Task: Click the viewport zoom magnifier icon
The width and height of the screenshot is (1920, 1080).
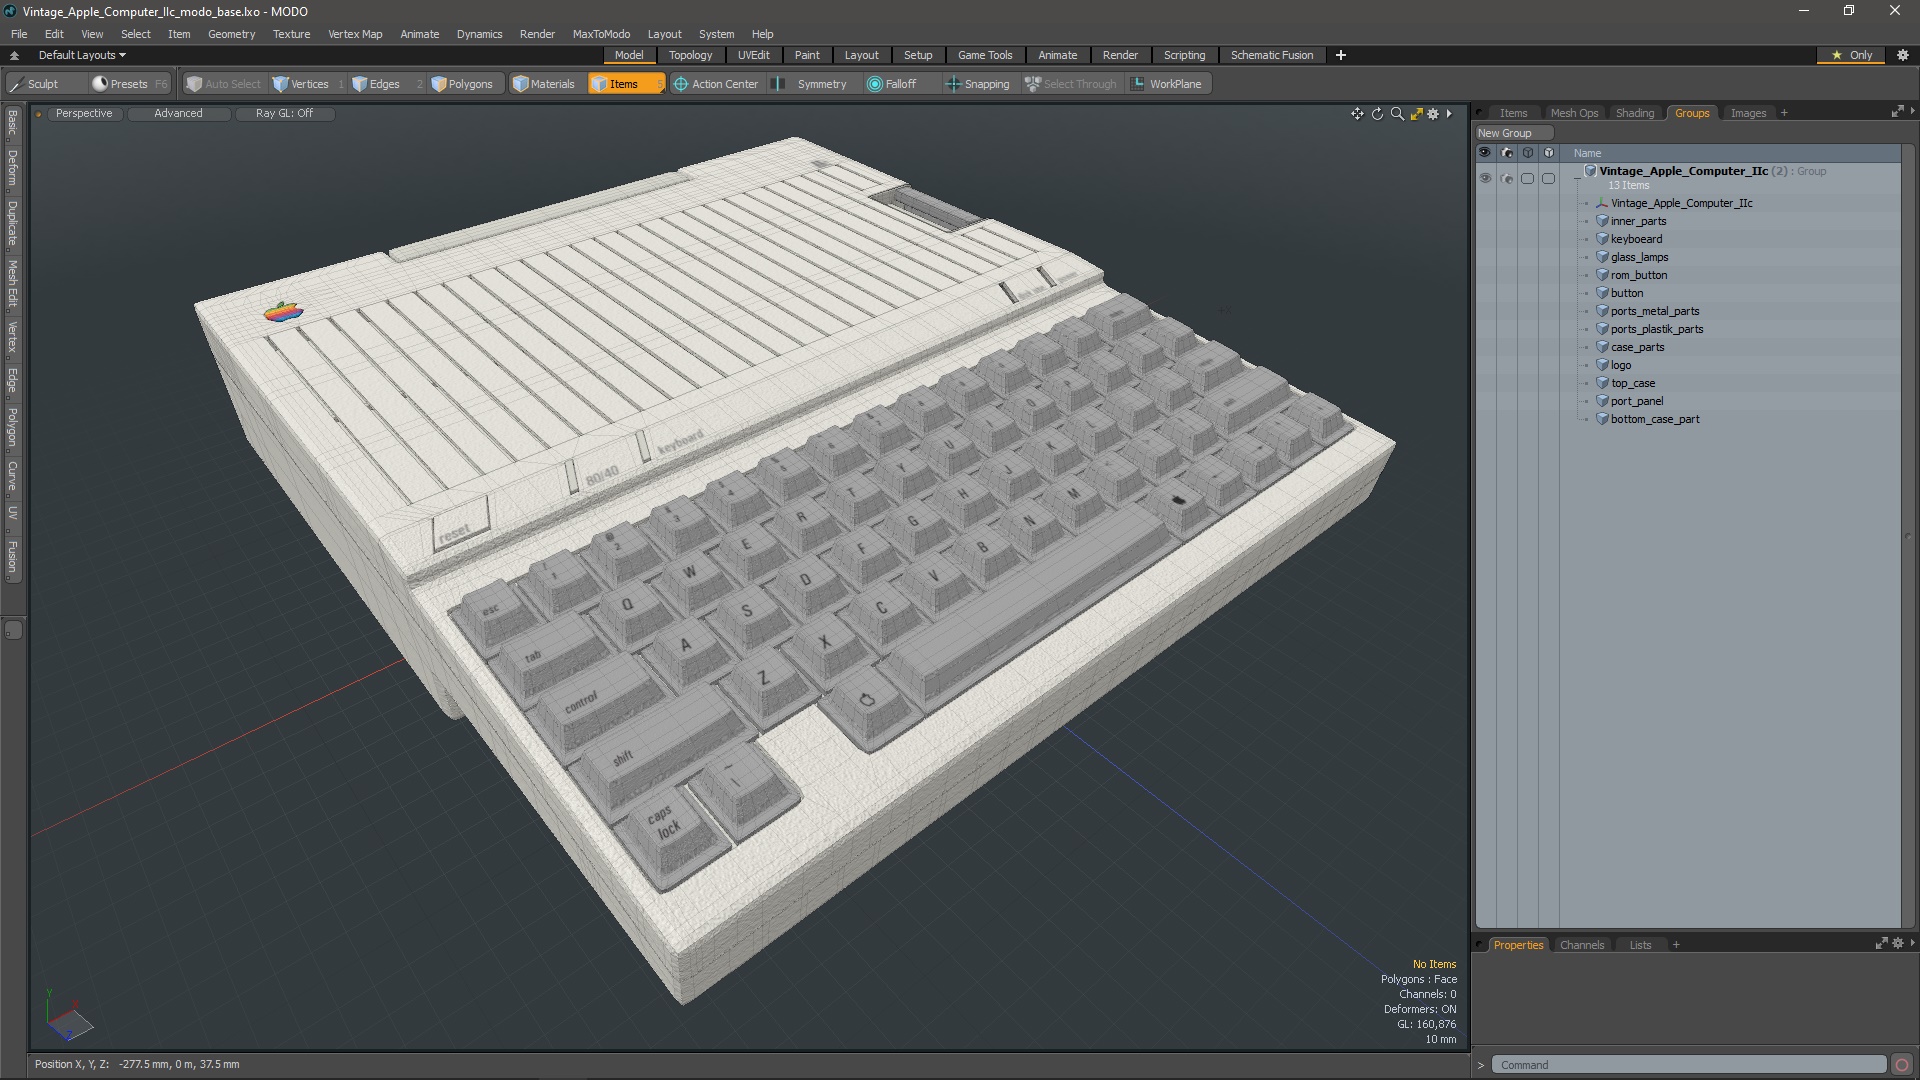Action: 1397,114
